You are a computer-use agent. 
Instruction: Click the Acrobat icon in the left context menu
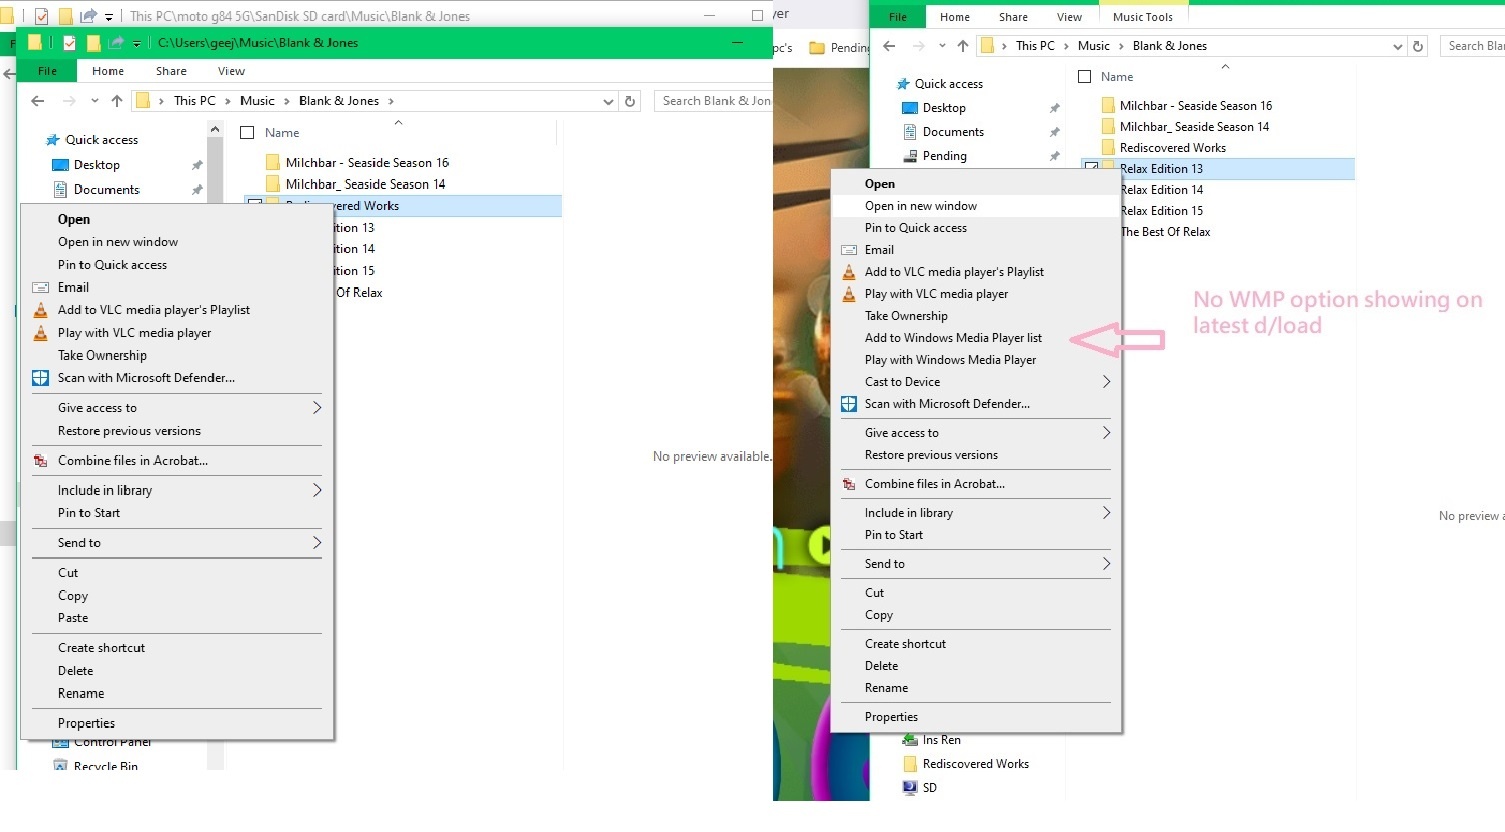40,461
